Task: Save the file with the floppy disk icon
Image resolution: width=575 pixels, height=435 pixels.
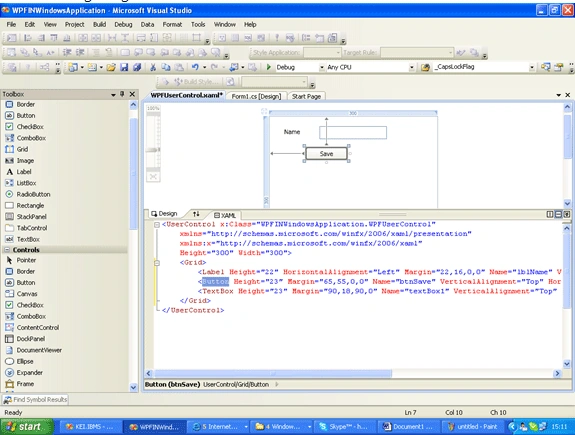Action: click(x=124, y=67)
